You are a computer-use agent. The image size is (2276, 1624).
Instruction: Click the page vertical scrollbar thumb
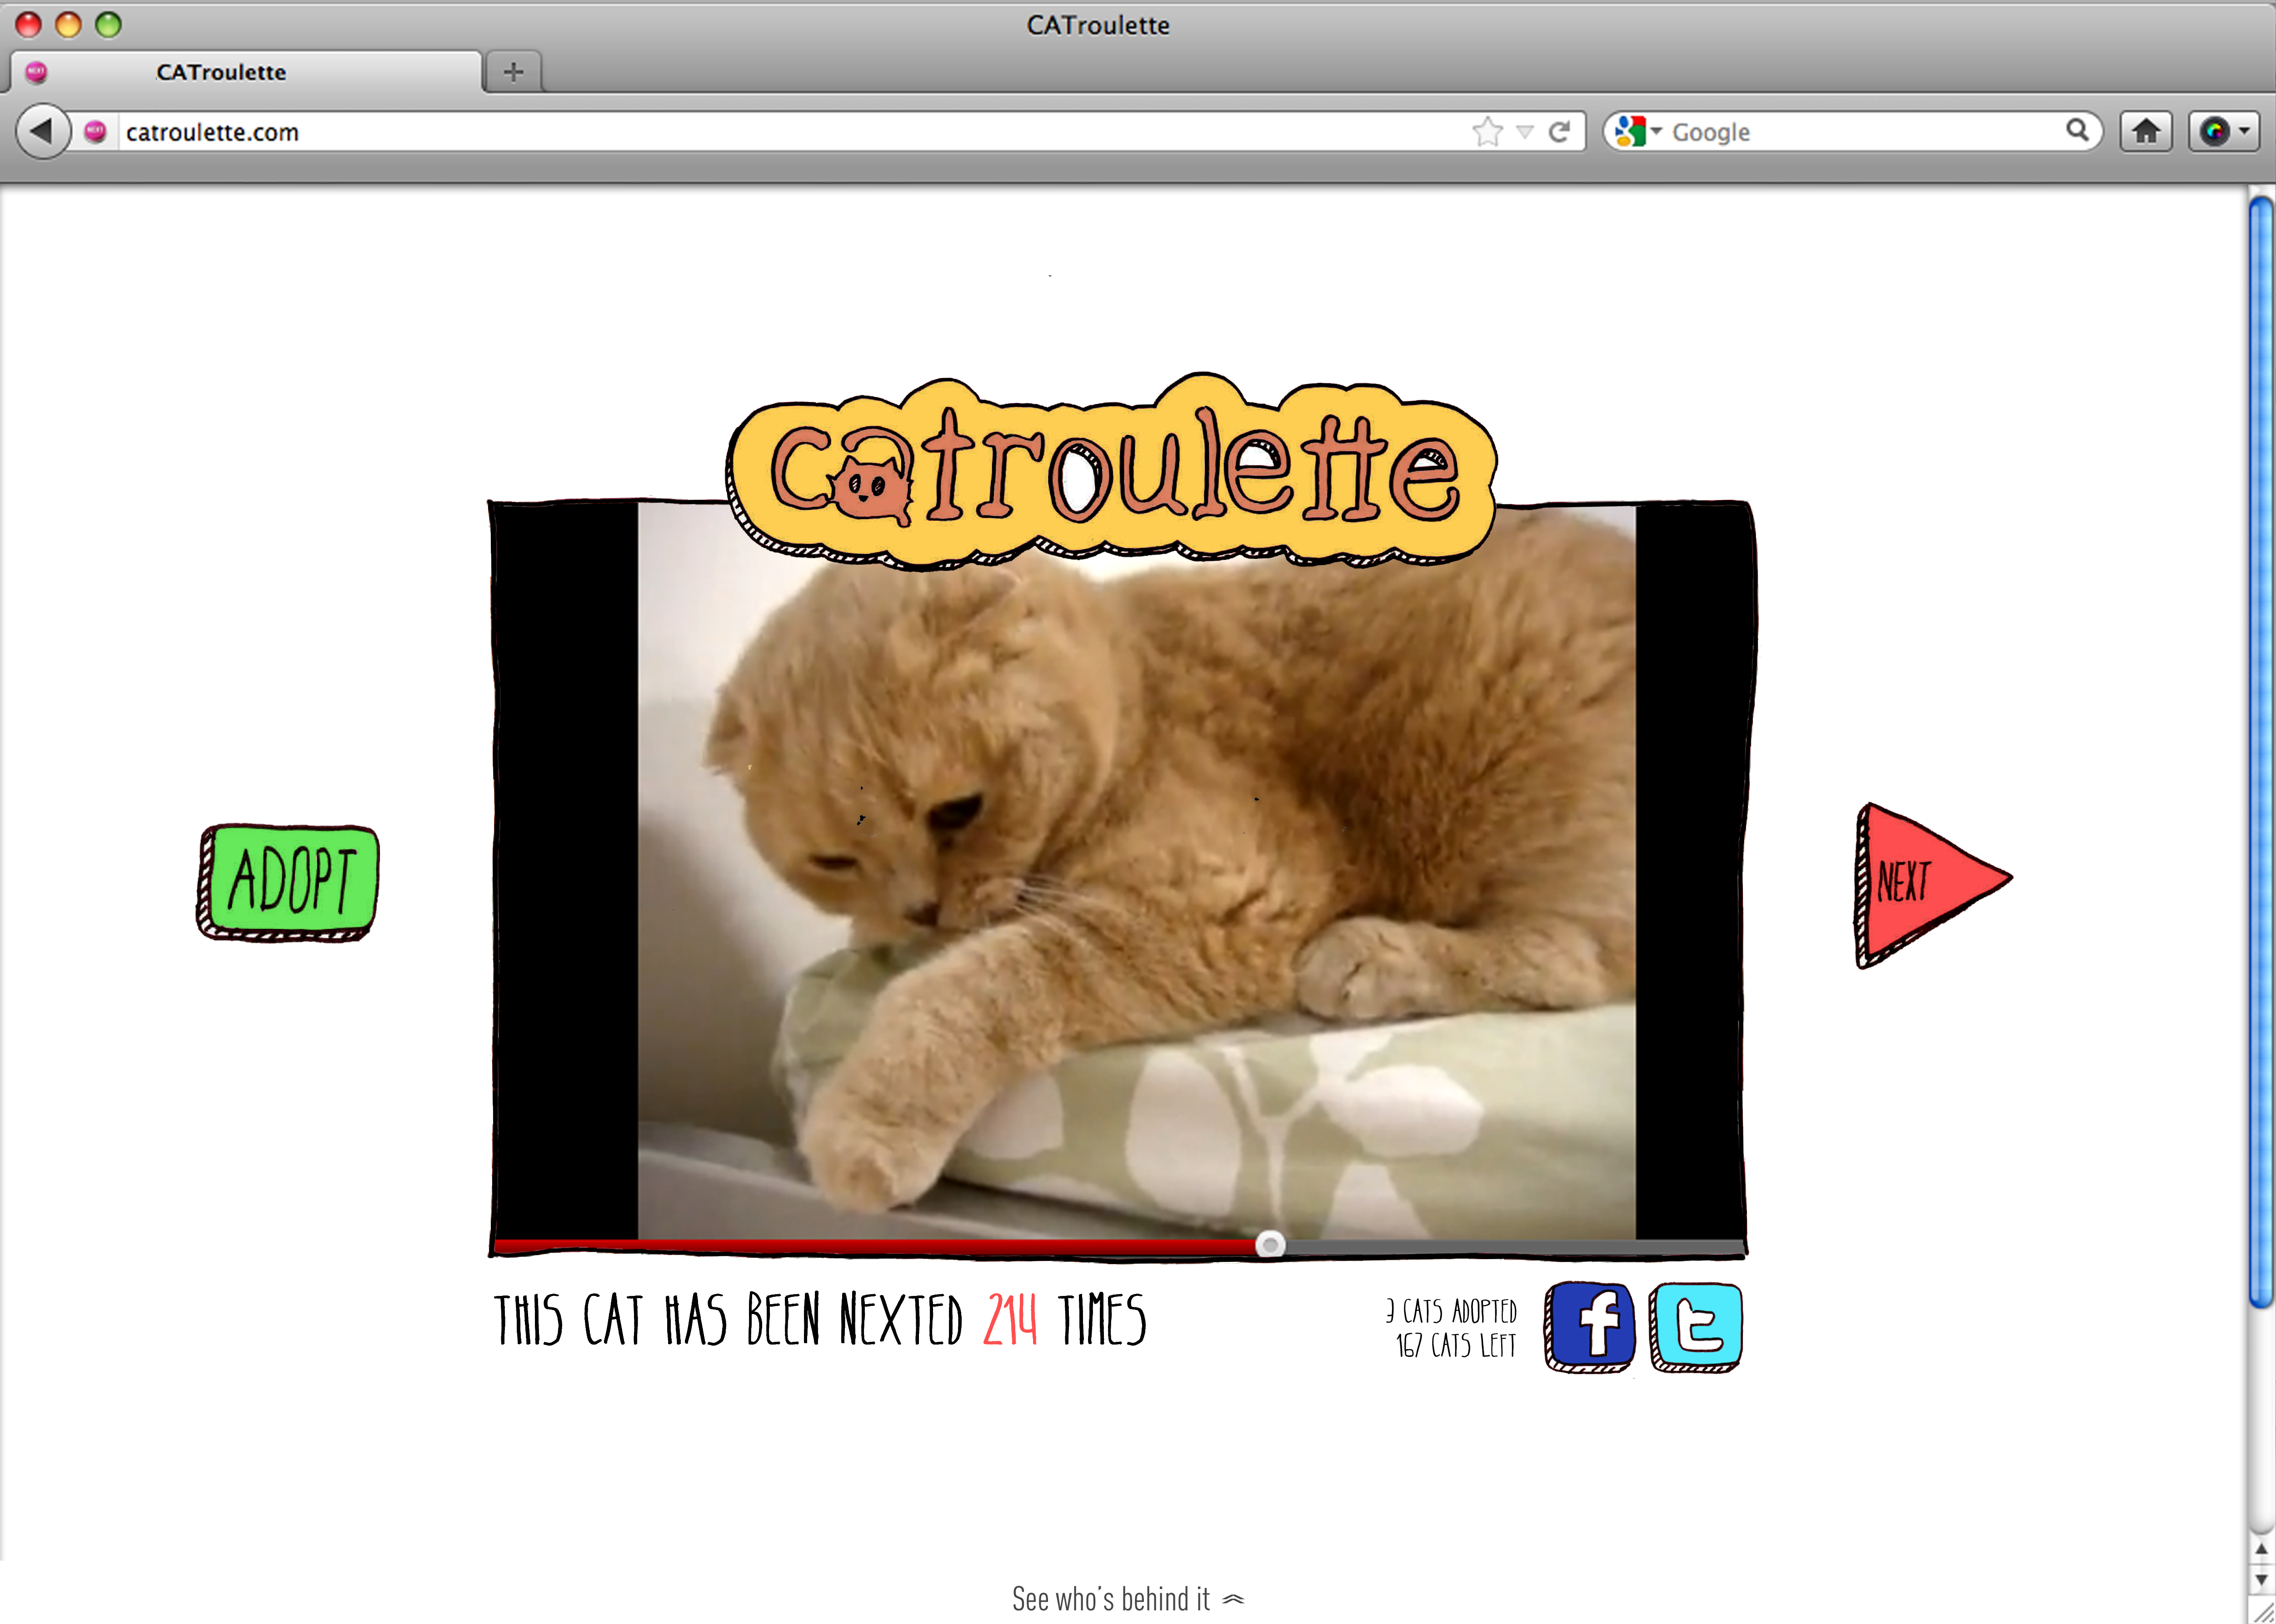click(x=2261, y=752)
